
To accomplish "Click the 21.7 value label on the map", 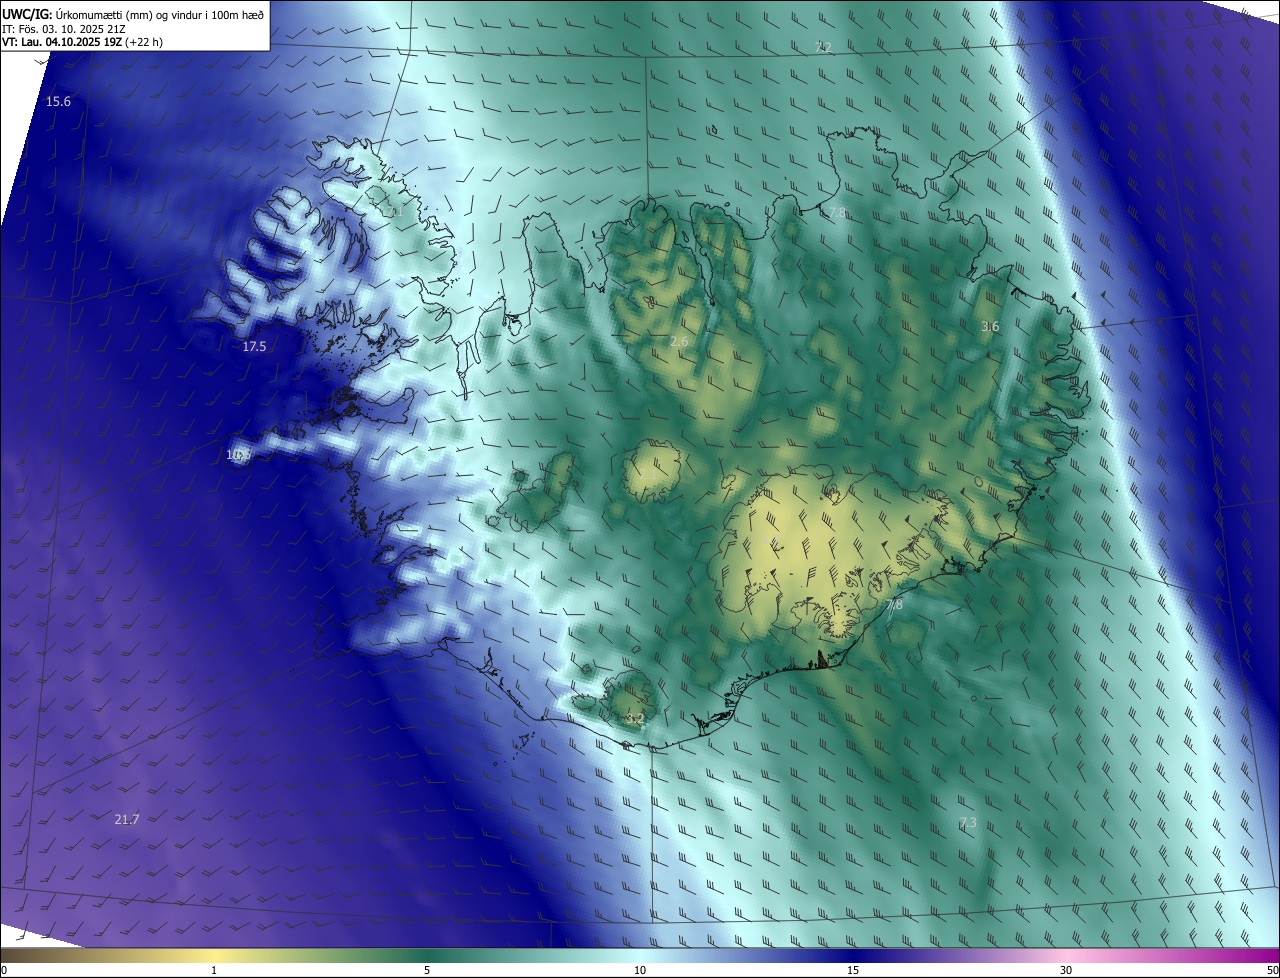I will [127, 820].
